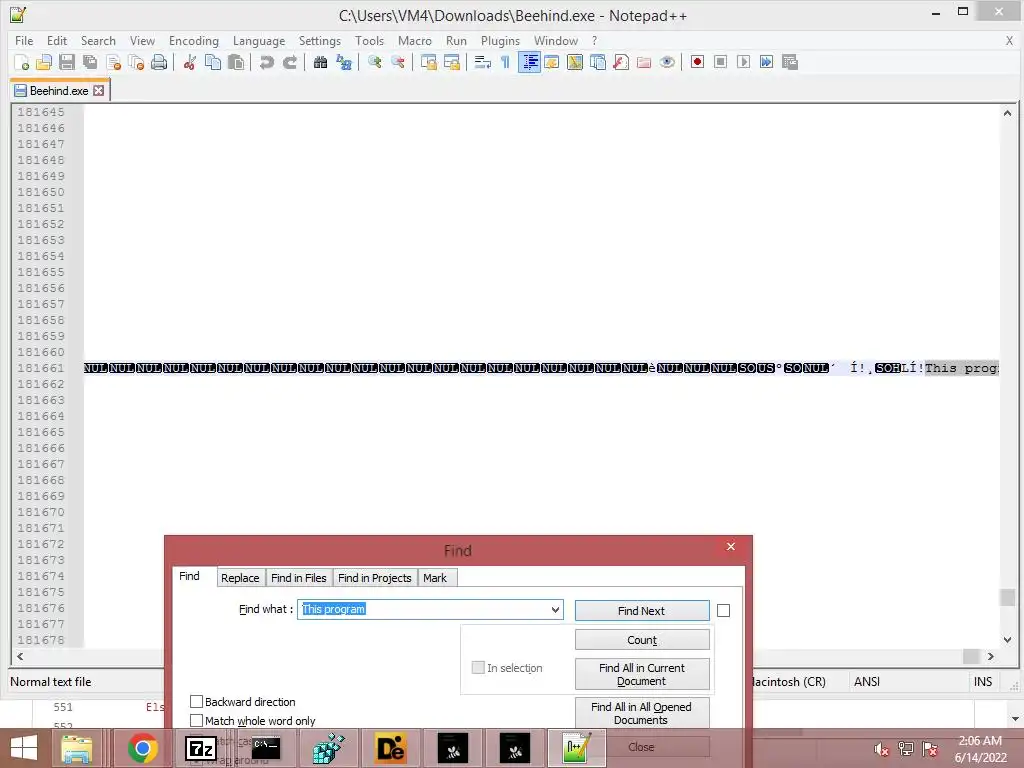Open the Macro menu
This screenshot has height=768, width=1024.
coord(415,40)
